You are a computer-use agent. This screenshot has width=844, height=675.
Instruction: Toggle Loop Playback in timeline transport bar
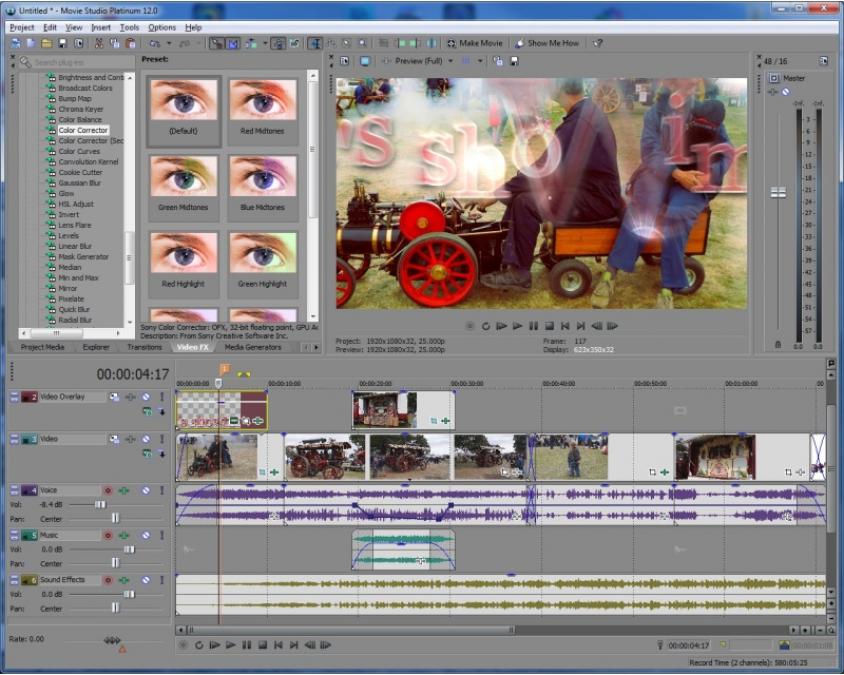pyautogui.click(x=199, y=645)
